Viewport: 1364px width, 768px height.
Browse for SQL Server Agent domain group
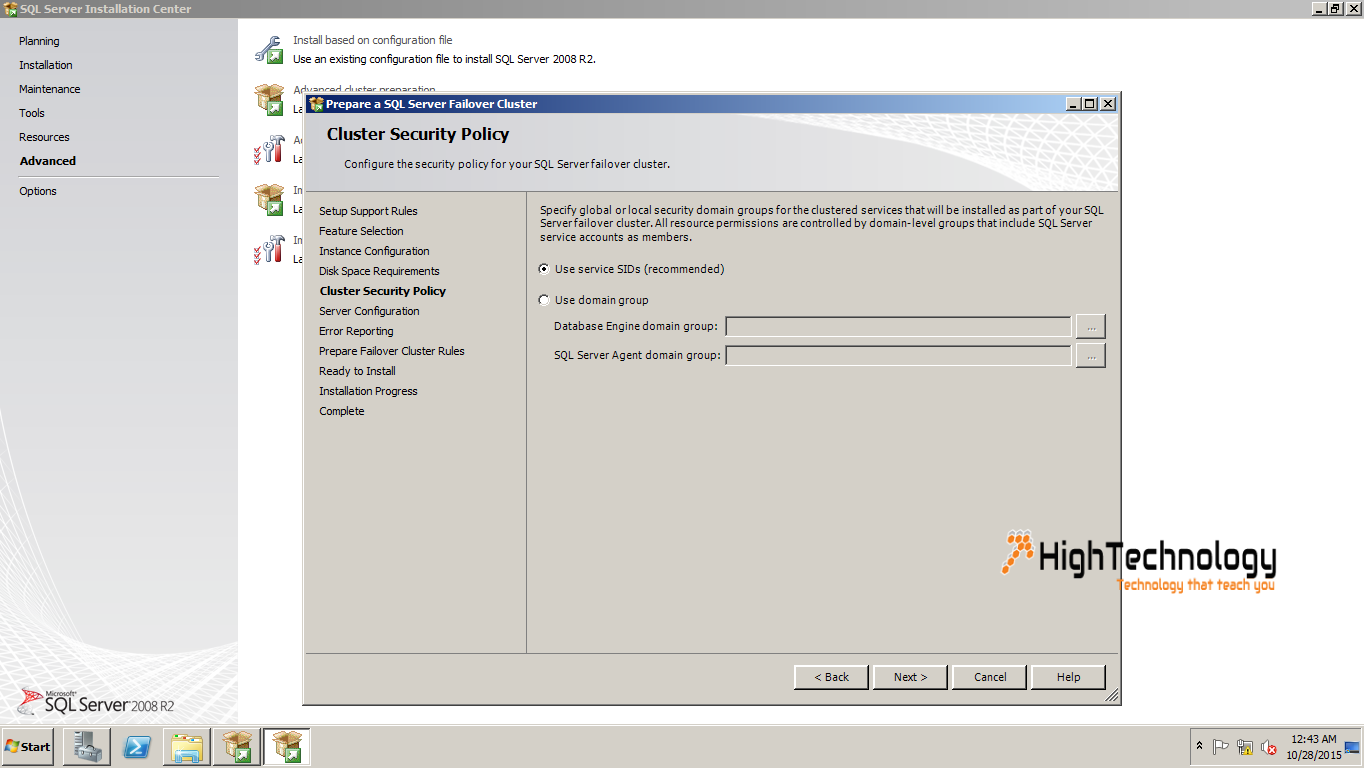tap(1091, 356)
